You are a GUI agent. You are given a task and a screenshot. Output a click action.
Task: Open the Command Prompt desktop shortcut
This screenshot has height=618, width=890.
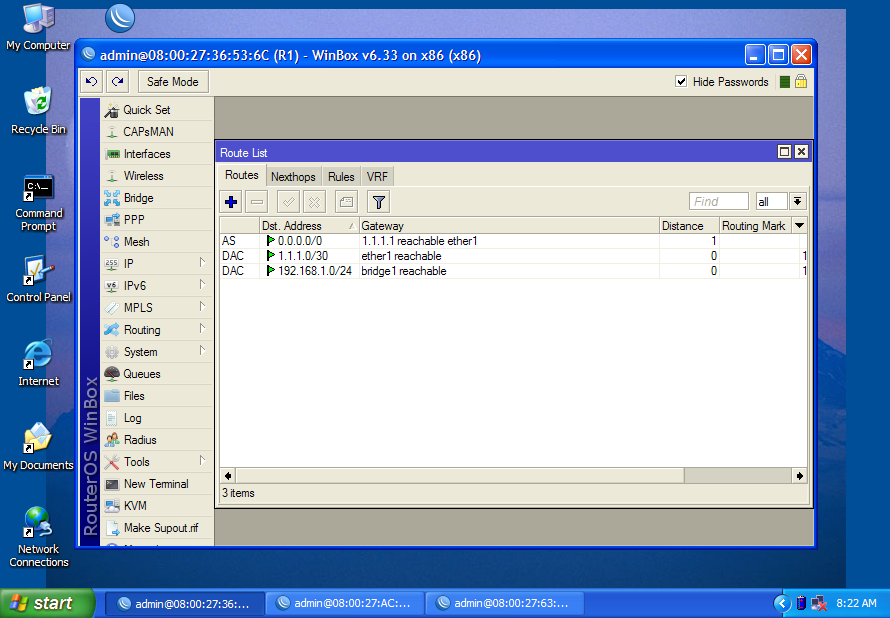click(x=39, y=203)
